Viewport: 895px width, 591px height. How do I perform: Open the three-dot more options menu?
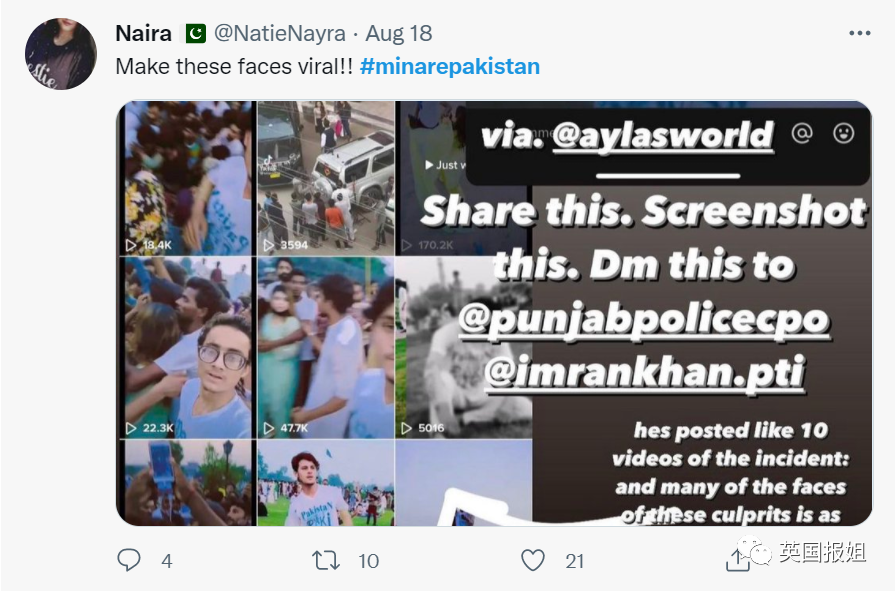pyautogui.click(x=859, y=33)
